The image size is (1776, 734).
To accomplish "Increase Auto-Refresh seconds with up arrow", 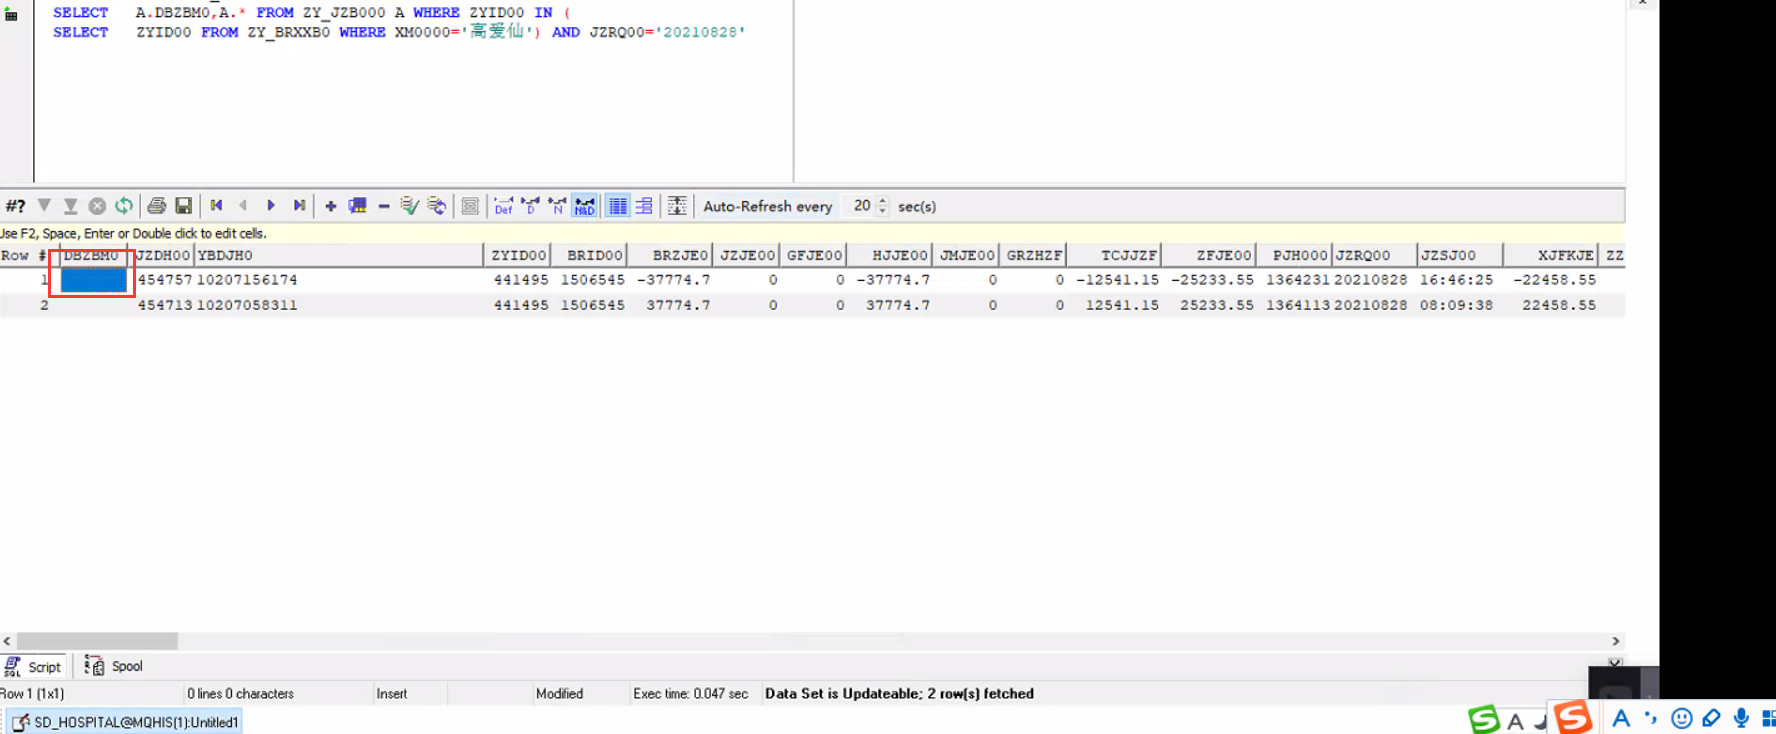I will pos(882,201).
